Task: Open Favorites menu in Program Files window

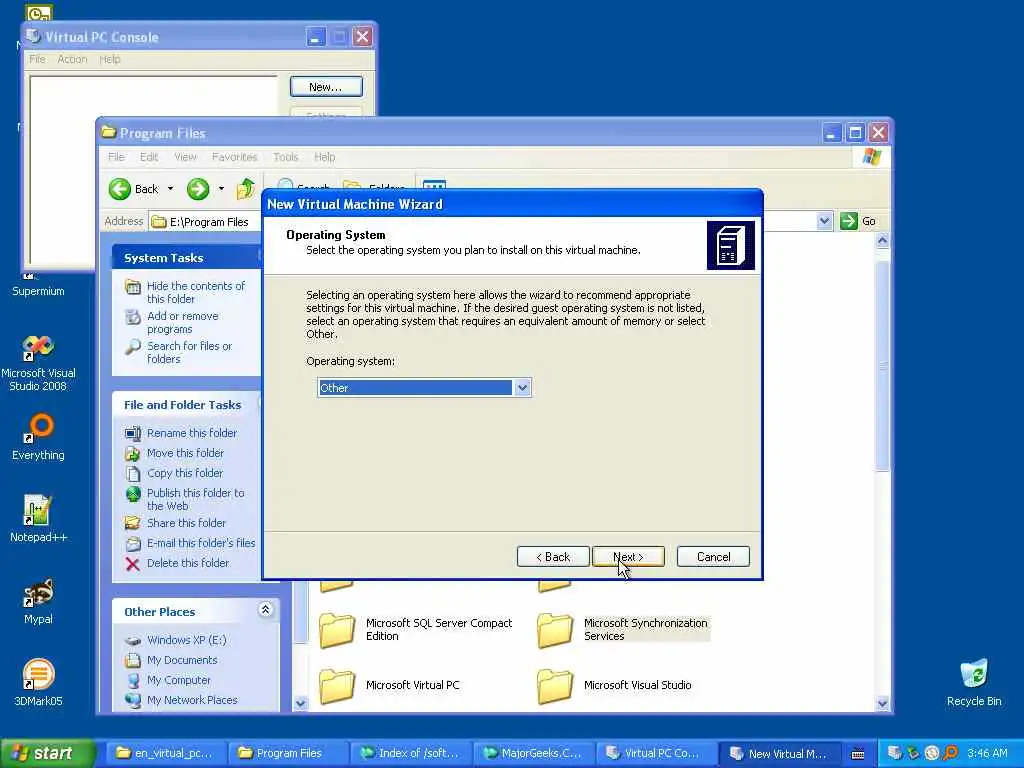Action: (x=234, y=157)
